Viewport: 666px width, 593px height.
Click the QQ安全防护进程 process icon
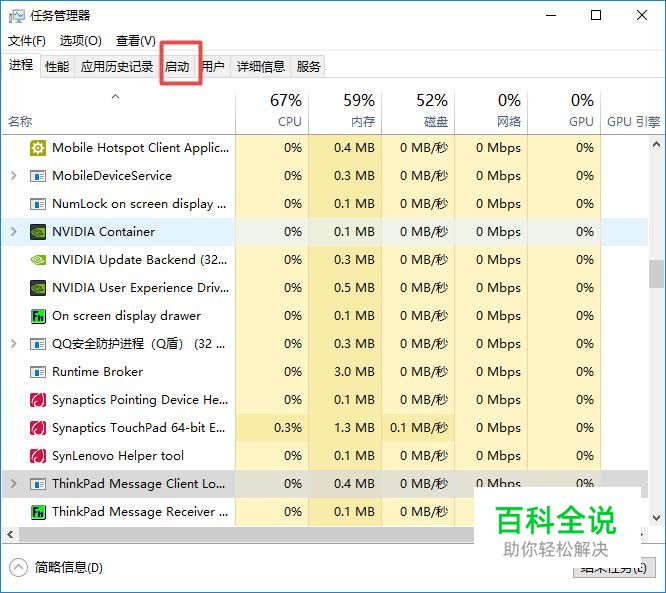coord(38,344)
